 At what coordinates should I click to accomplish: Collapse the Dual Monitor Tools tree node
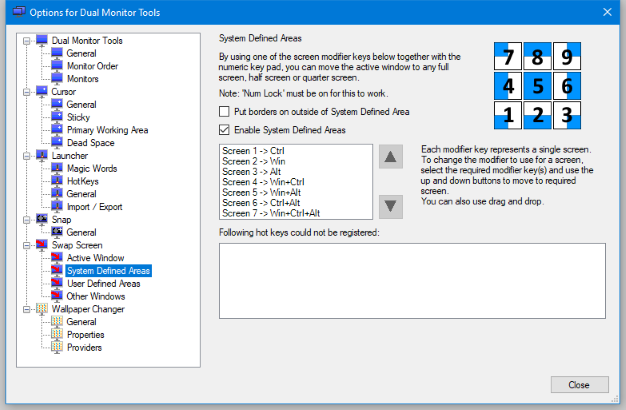coord(27,41)
